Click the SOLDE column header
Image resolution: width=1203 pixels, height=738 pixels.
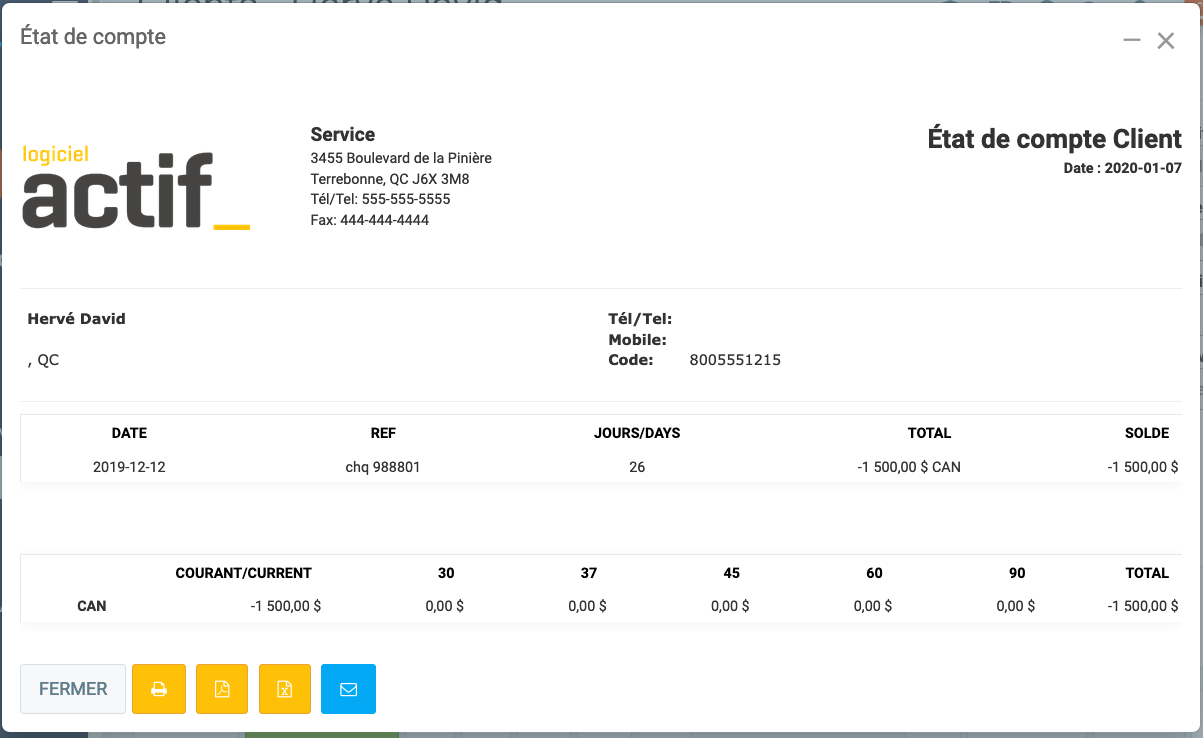(x=1146, y=433)
